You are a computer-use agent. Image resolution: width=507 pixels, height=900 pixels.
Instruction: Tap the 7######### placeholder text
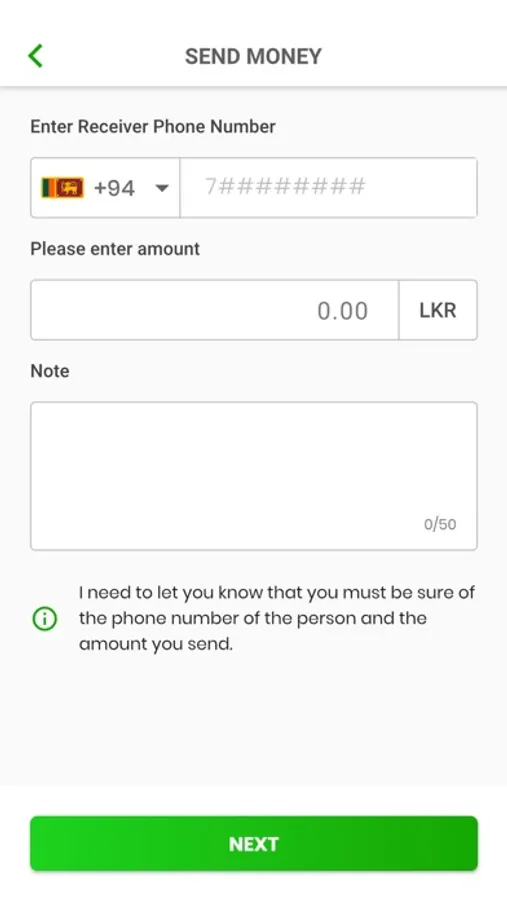pos(285,187)
